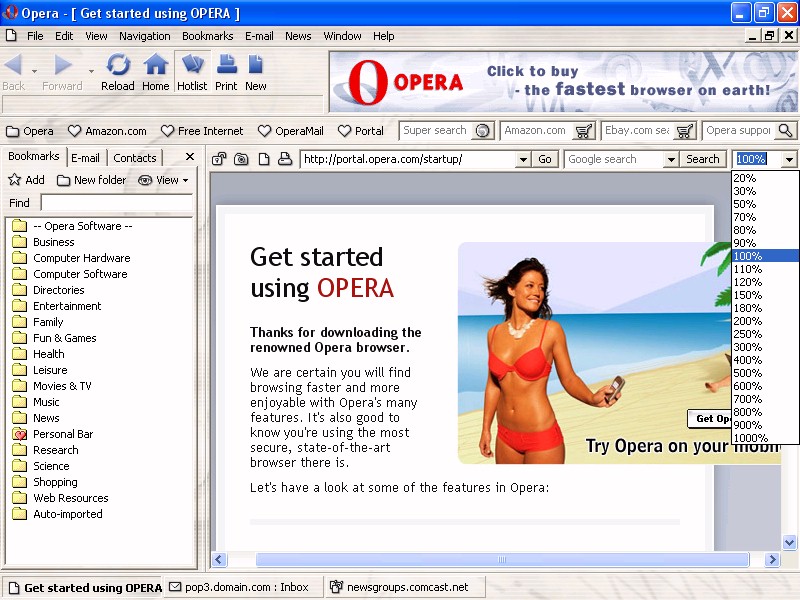
Task: Open the File menu
Action: pyautogui.click(x=35, y=36)
